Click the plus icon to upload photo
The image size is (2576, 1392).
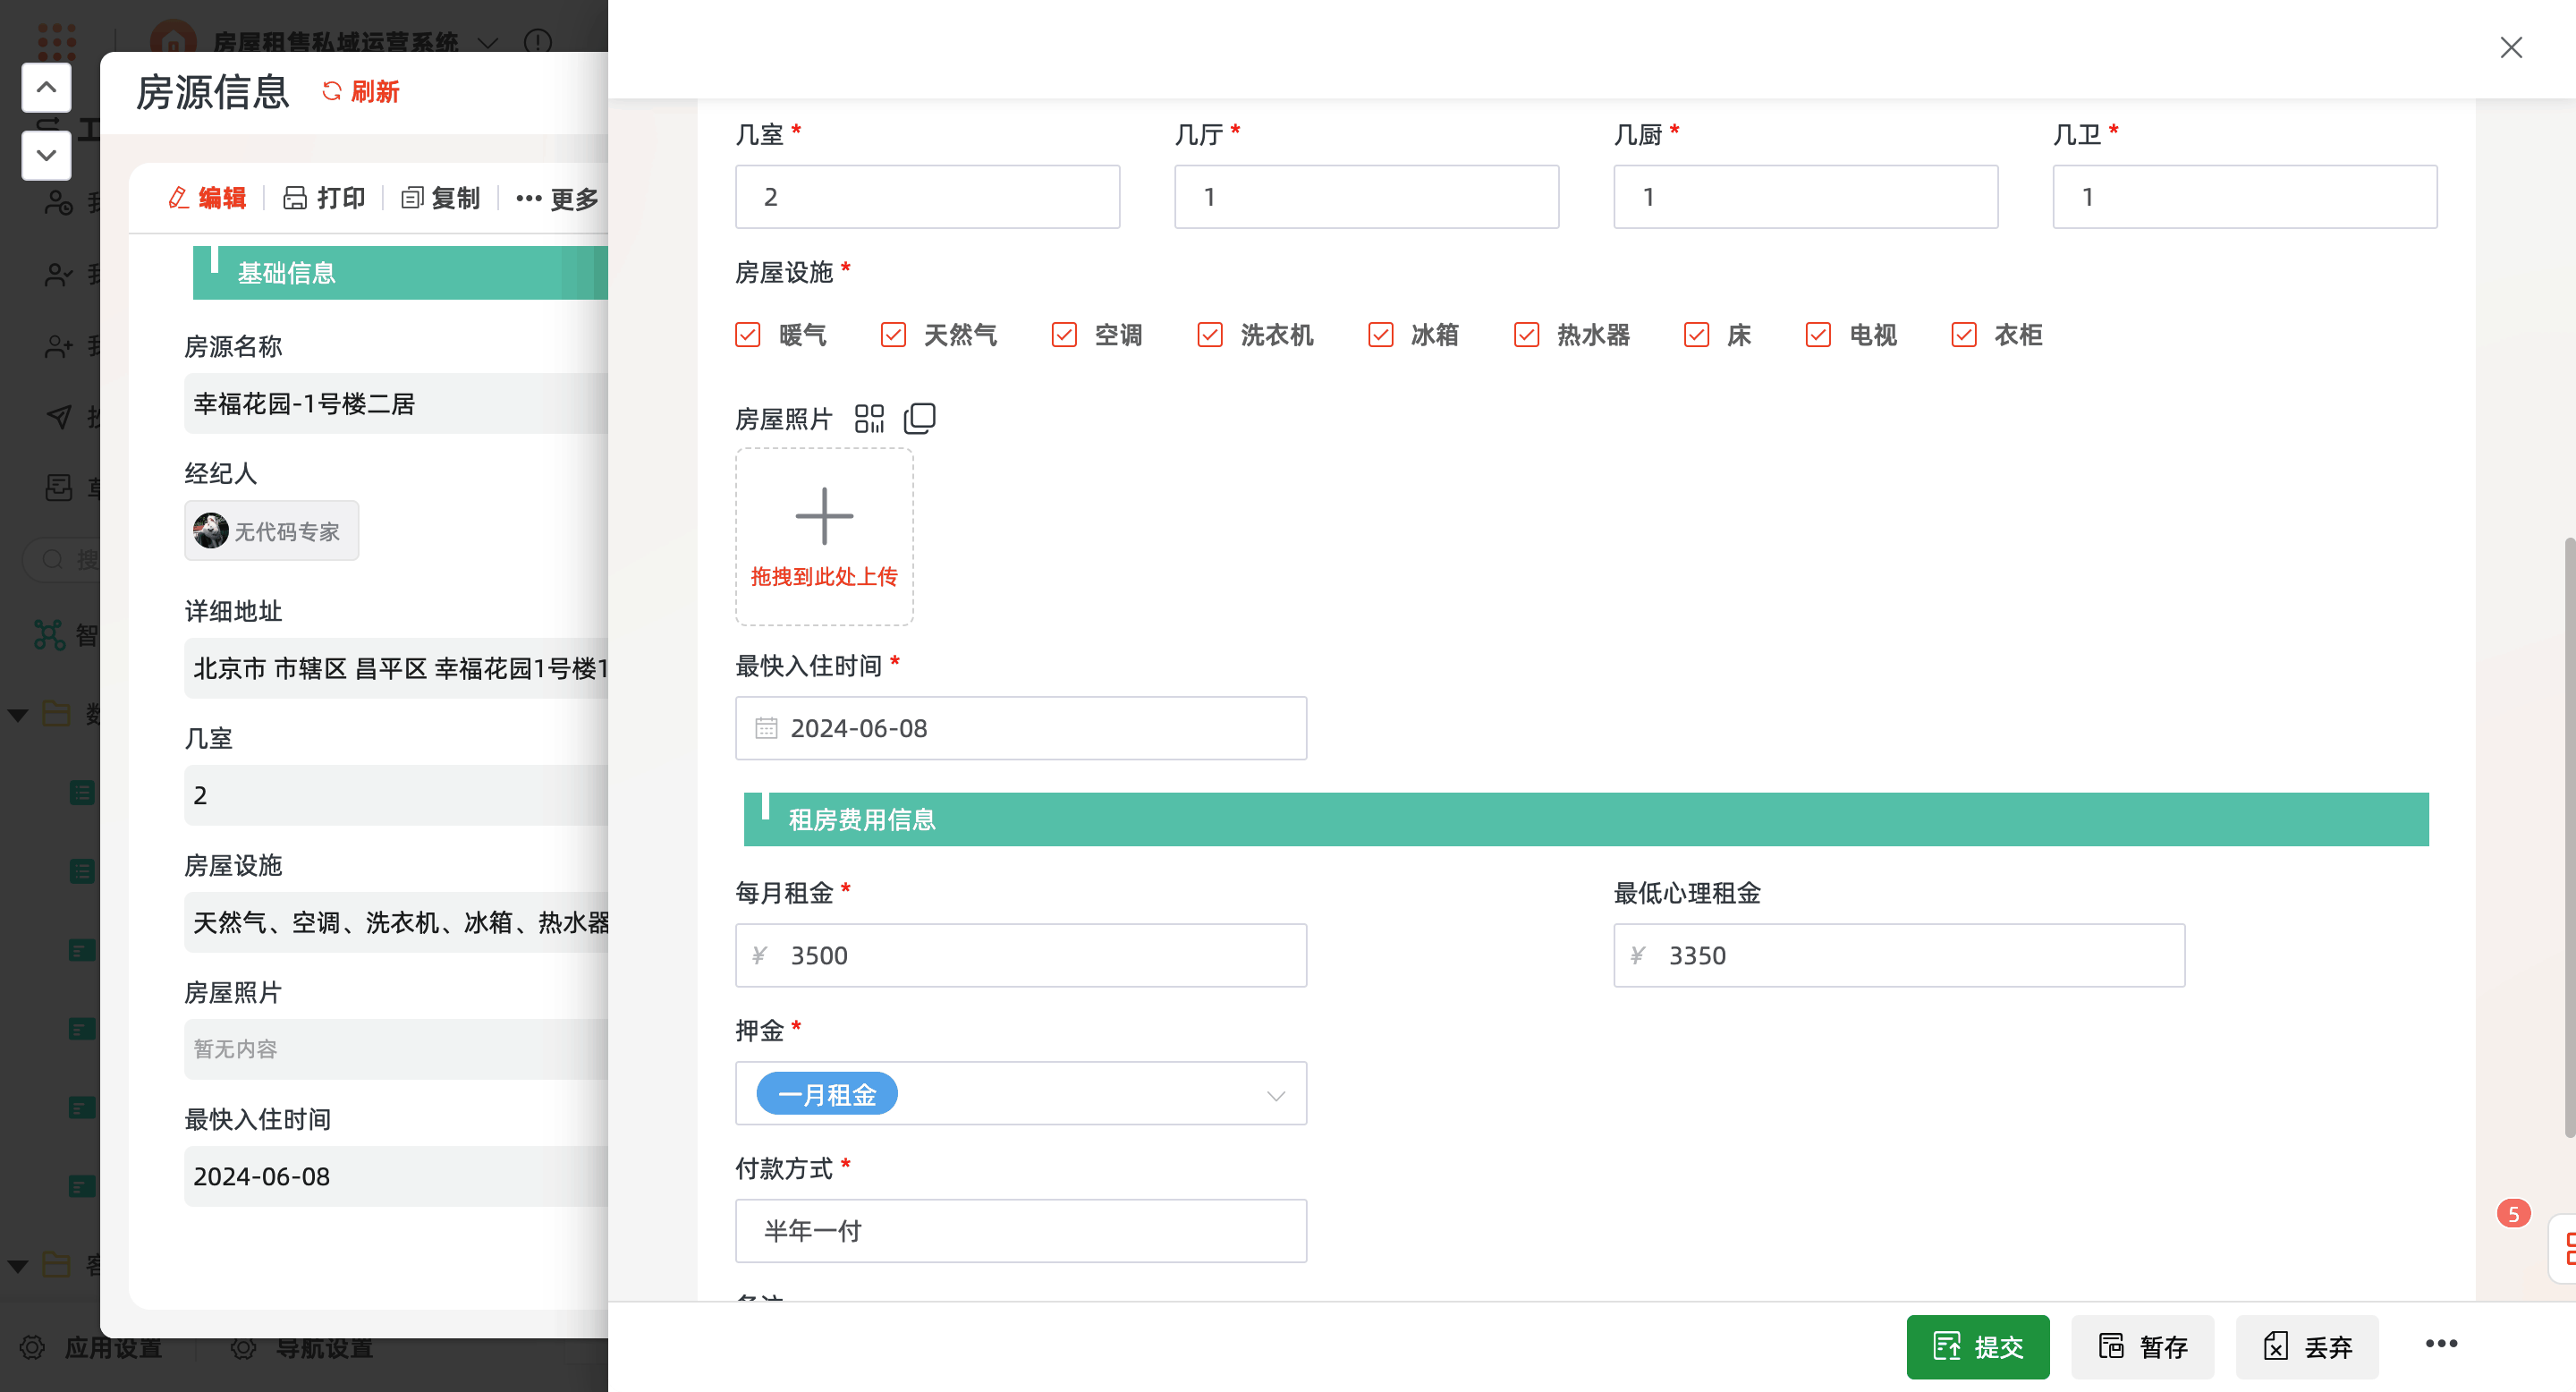pos(824,516)
